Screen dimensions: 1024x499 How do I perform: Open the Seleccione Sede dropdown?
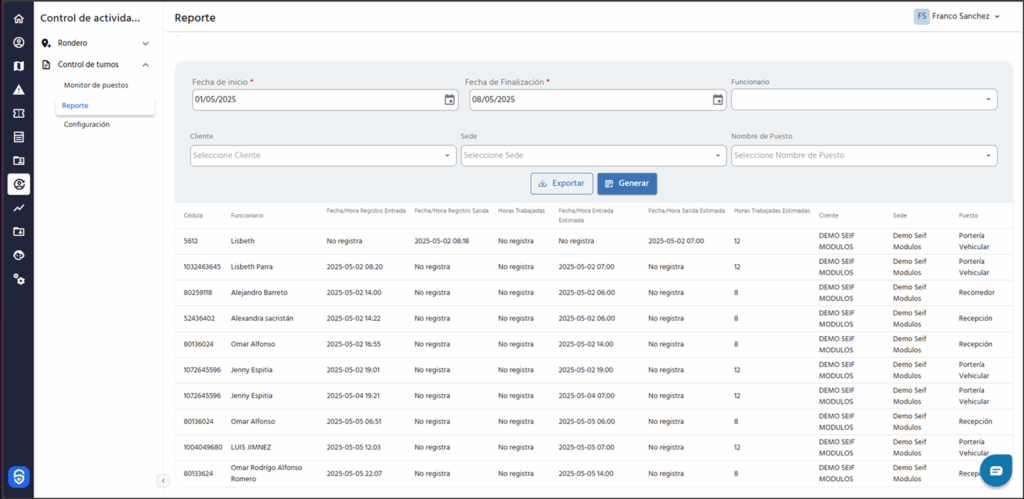coord(594,155)
